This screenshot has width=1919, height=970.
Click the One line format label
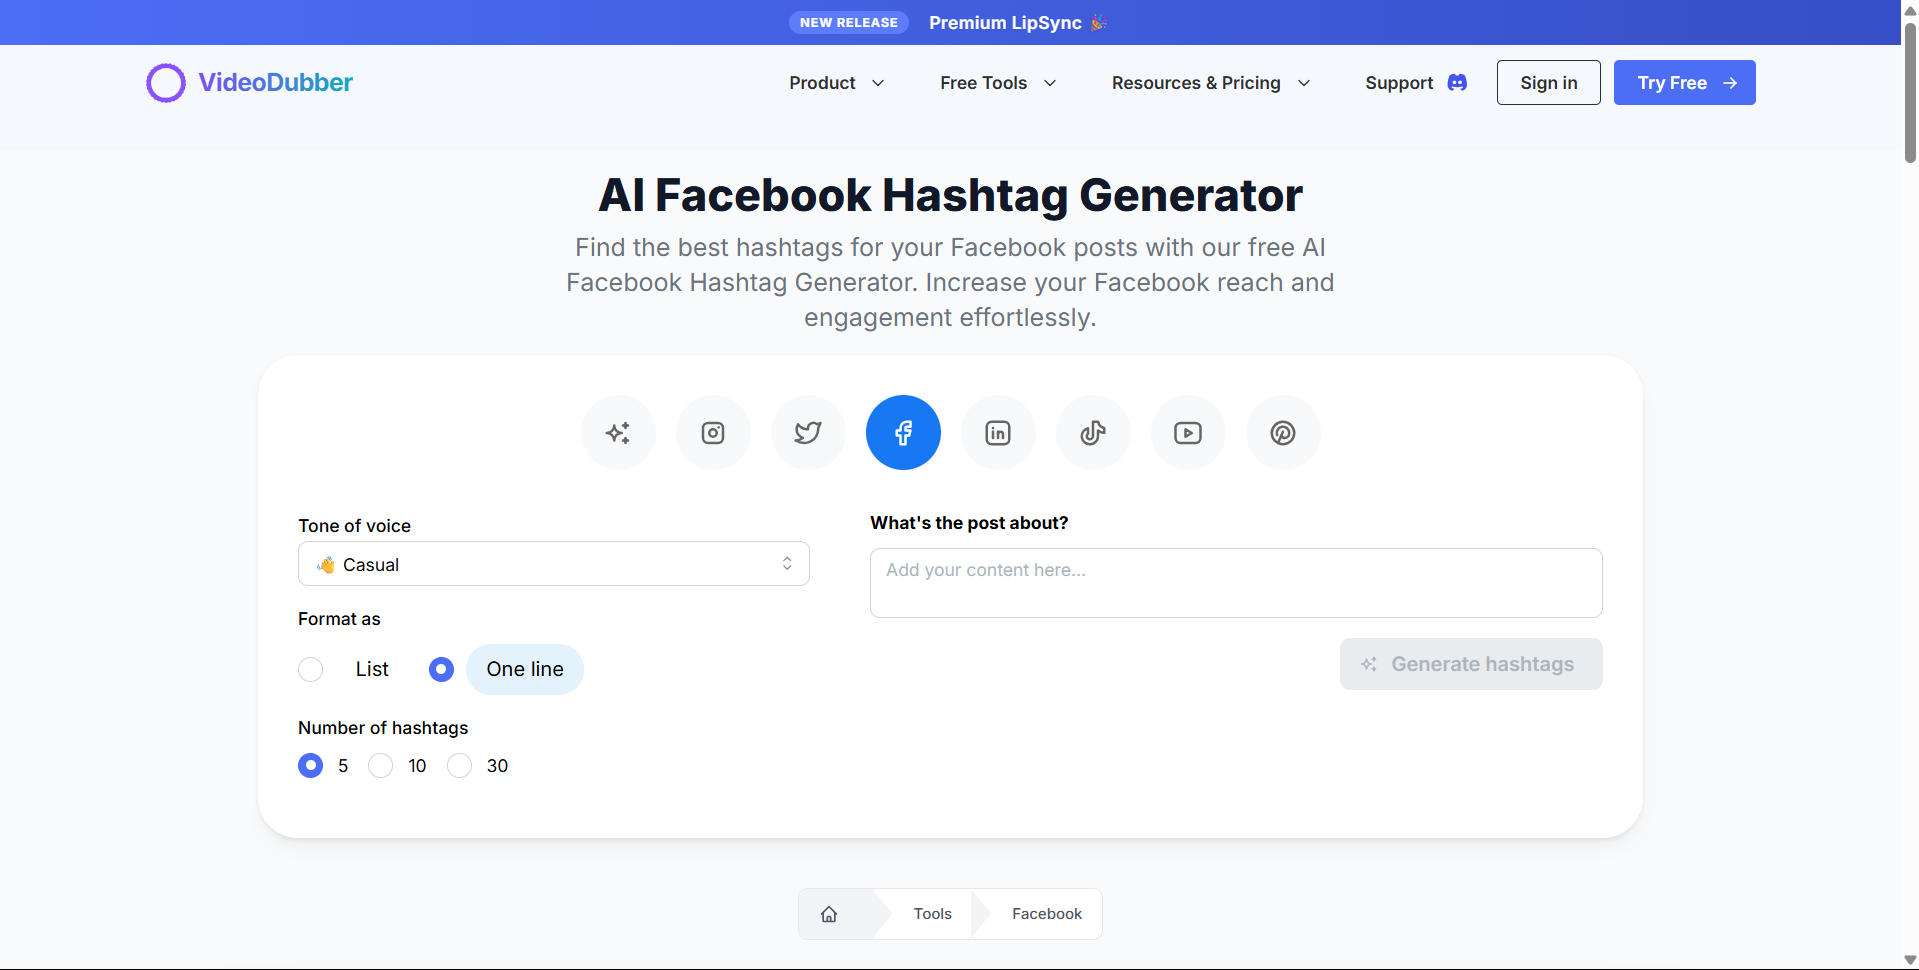point(525,669)
